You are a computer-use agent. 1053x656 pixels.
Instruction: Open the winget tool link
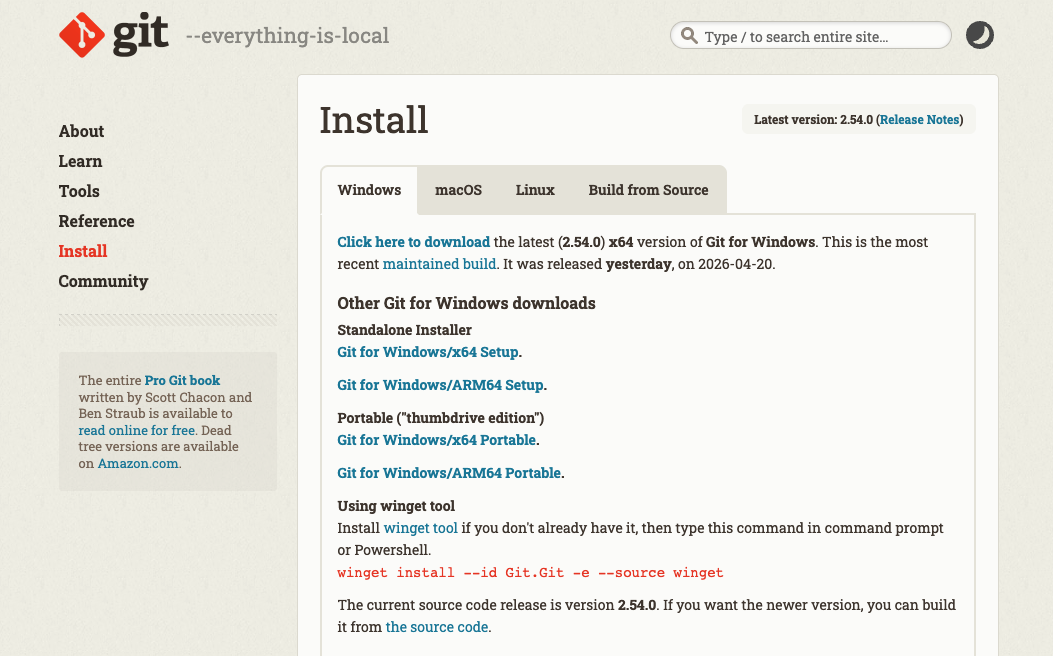pos(420,527)
